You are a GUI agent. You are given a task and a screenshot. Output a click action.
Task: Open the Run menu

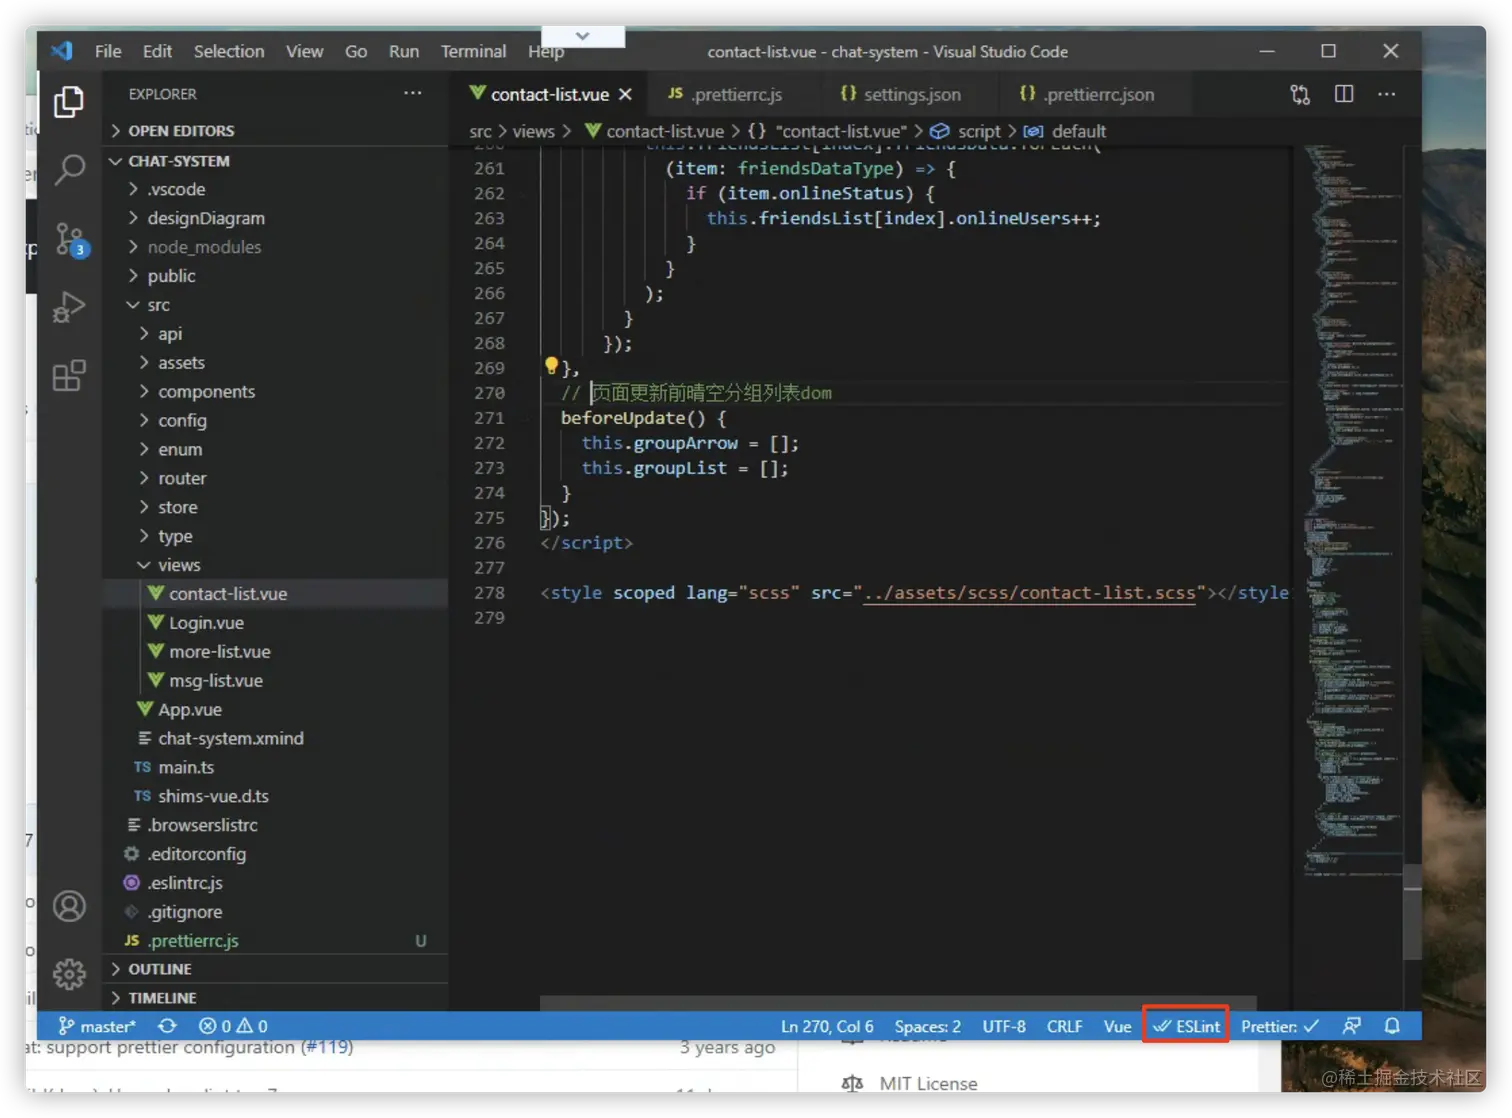(x=404, y=51)
